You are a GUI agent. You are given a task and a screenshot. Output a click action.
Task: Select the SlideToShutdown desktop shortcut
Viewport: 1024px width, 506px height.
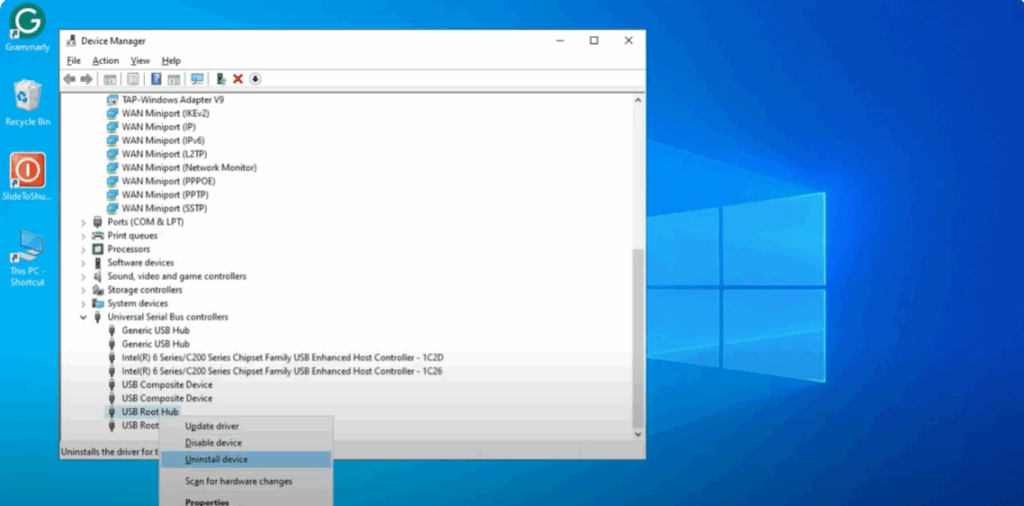pyautogui.click(x=27, y=178)
